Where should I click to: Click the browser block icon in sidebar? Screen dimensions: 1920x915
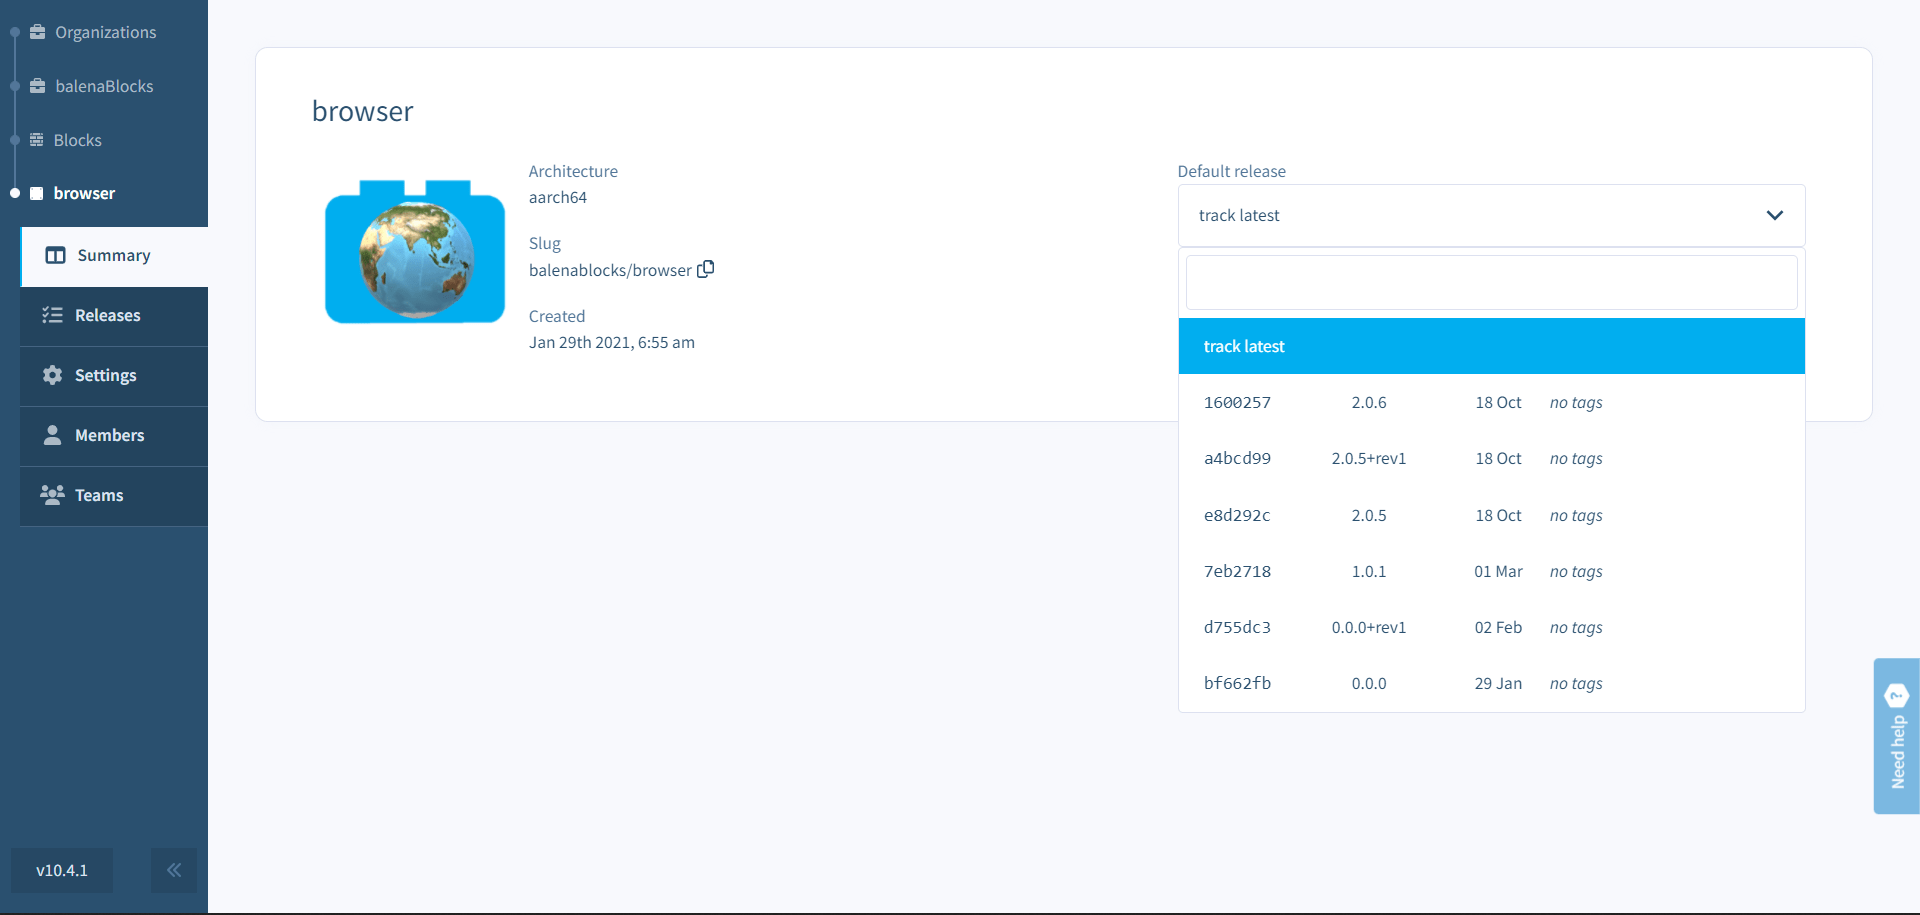[x=36, y=193]
